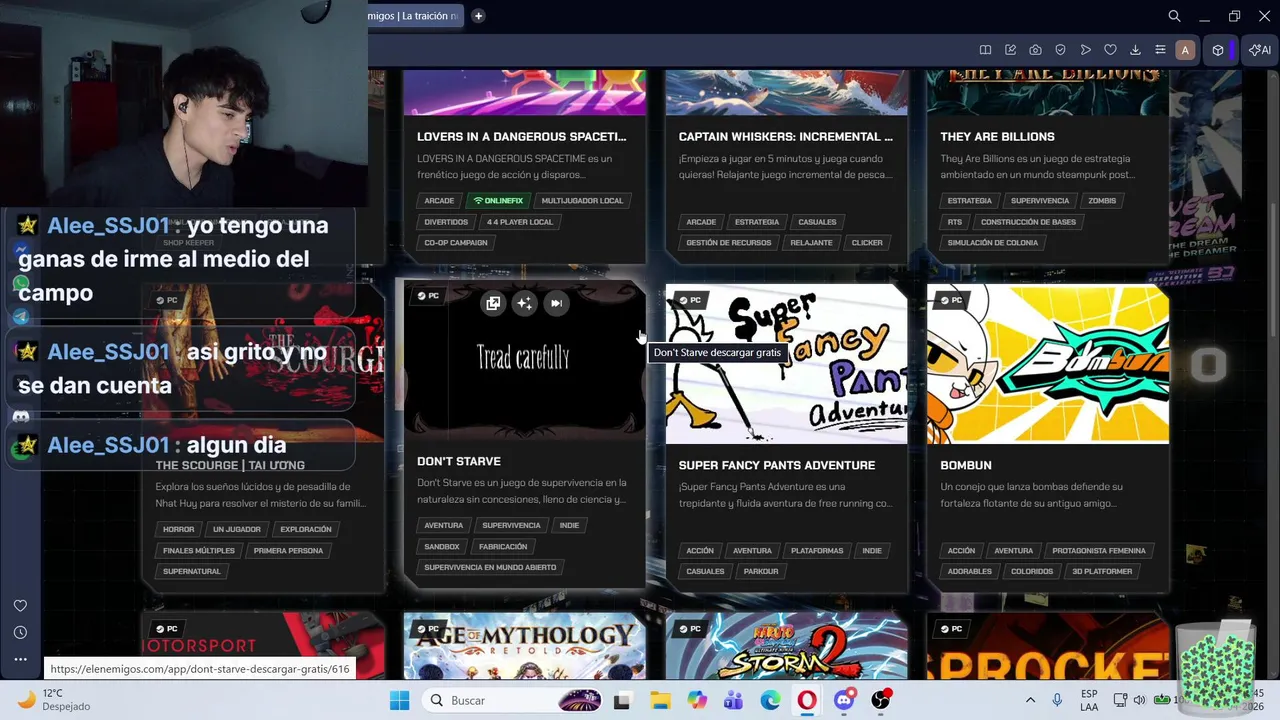Open Discord in the browser sidebar

20,417
